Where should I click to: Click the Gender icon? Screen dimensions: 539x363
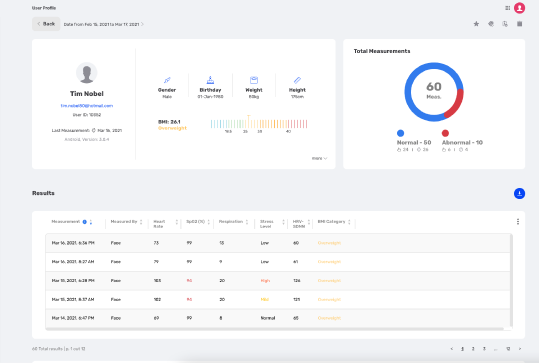167,80
